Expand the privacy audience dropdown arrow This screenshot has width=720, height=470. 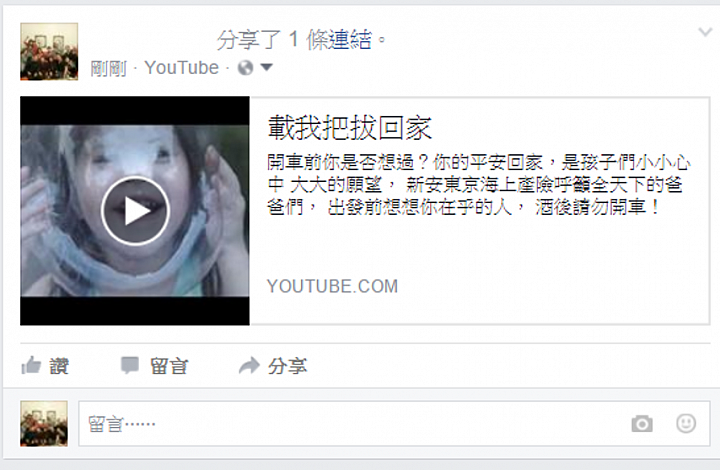[266, 67]
